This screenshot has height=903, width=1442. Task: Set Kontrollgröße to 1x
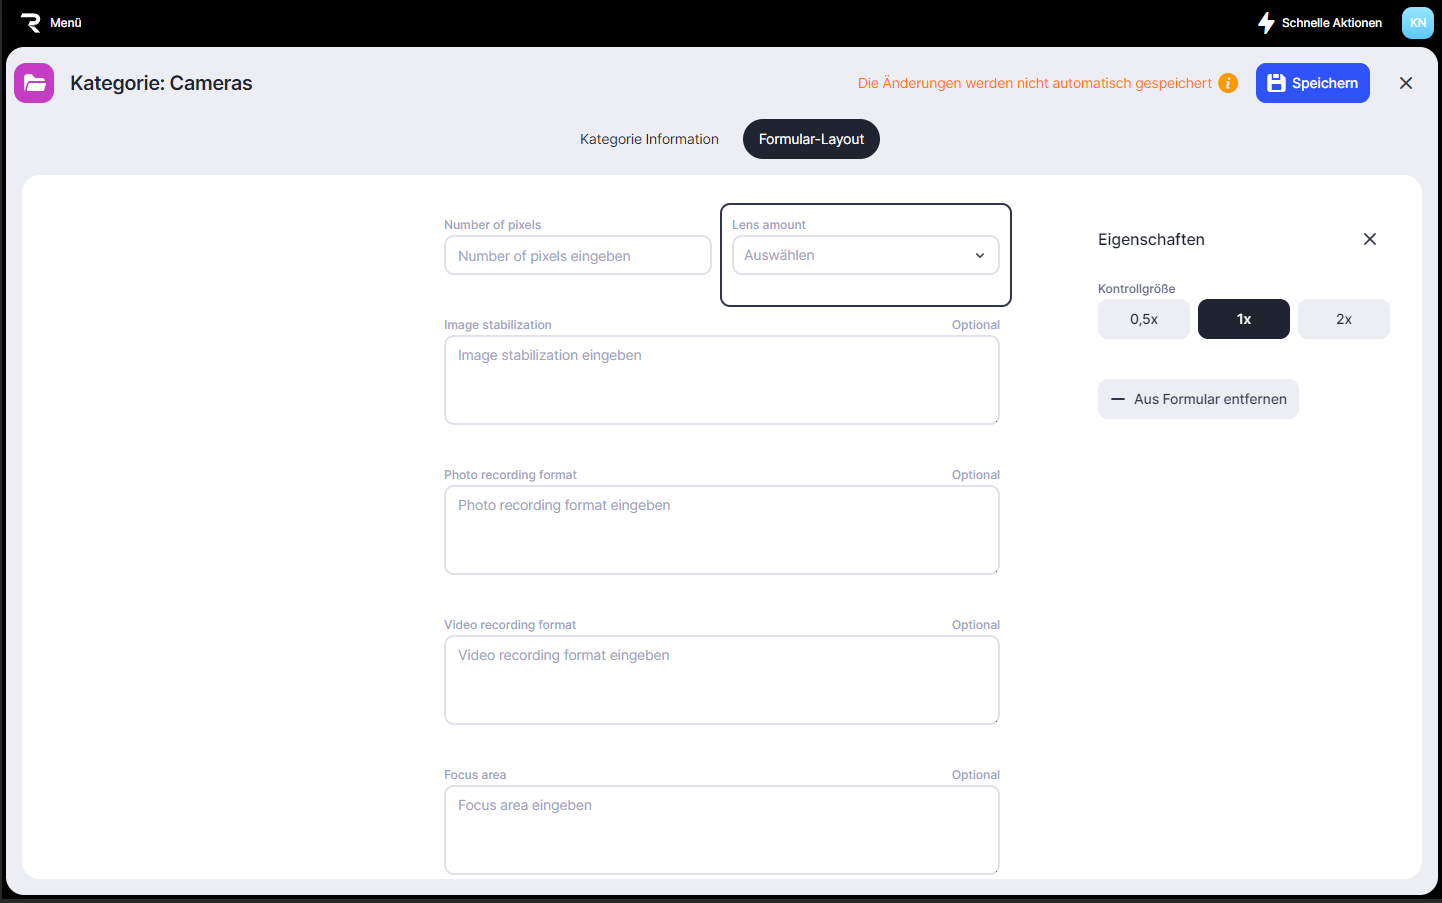1244,319
